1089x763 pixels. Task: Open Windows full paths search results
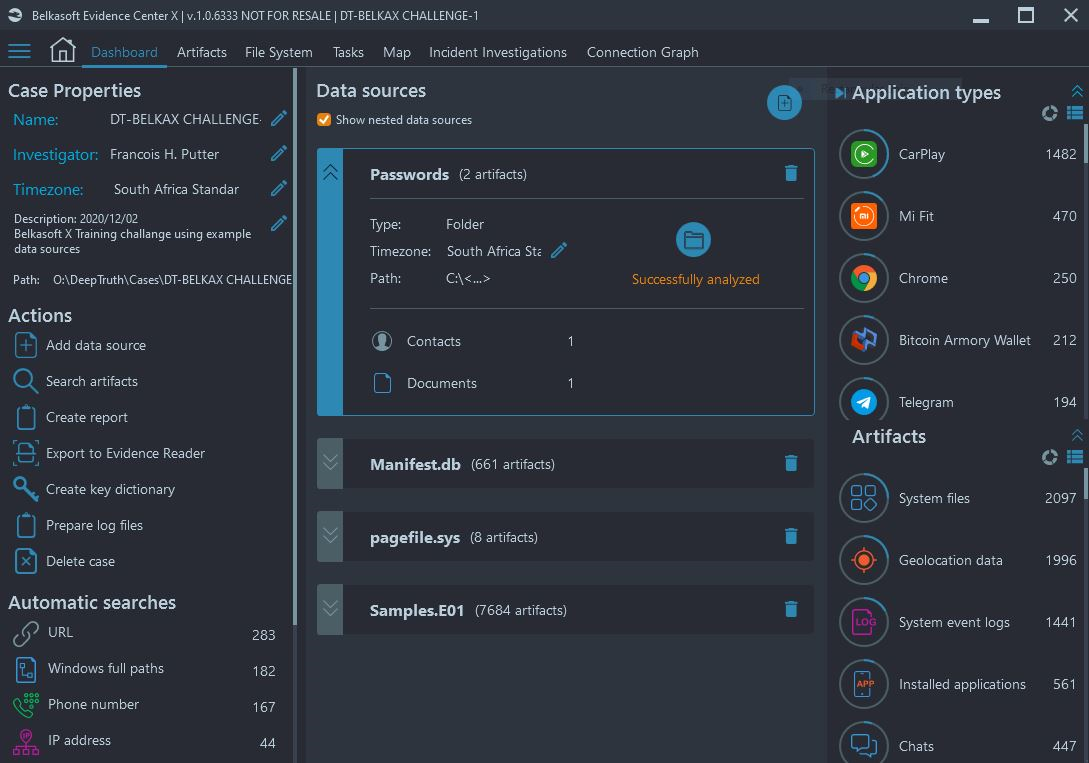(144, 669)
